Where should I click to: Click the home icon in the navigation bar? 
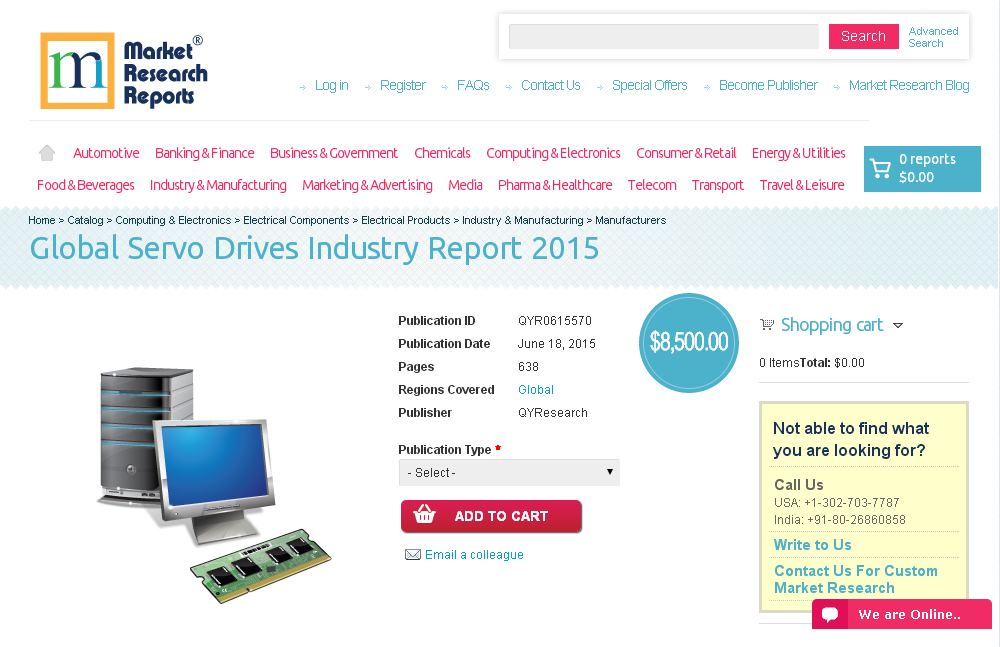[46, 152]
